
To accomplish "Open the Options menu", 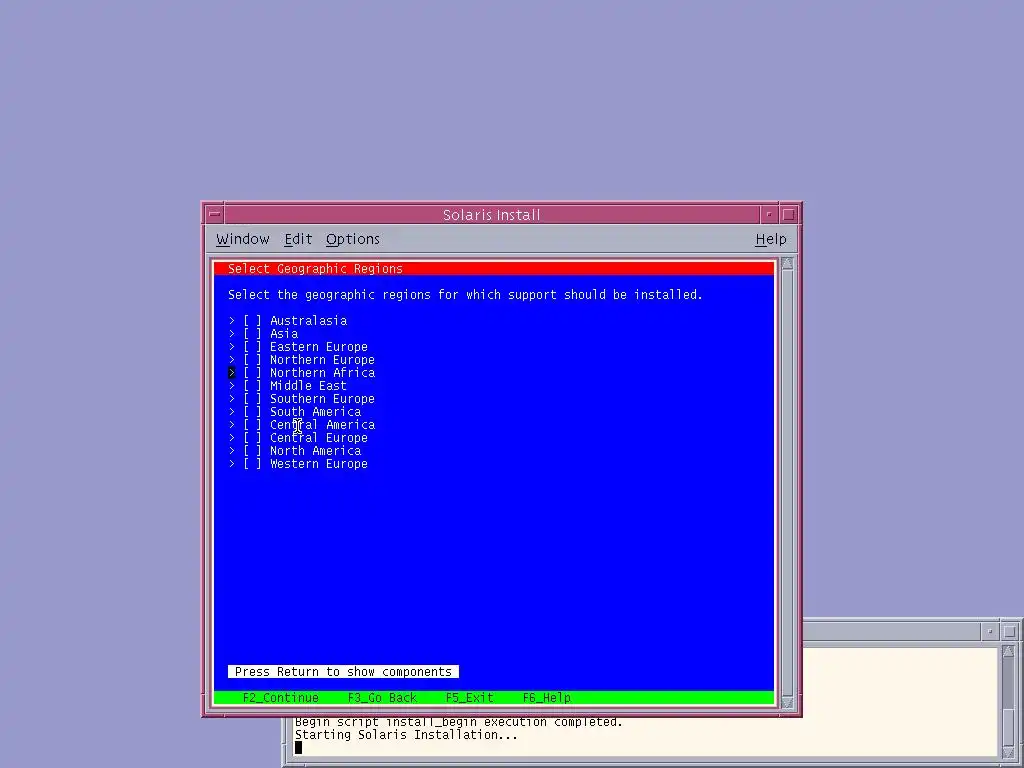I will (x=353, y=240).
